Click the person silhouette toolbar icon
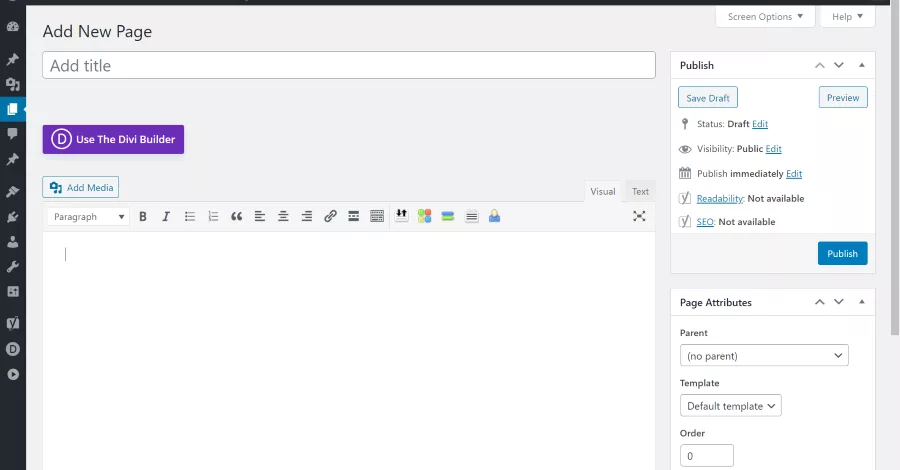The height and width of the screenshot is (470, 900). point(494,216)
